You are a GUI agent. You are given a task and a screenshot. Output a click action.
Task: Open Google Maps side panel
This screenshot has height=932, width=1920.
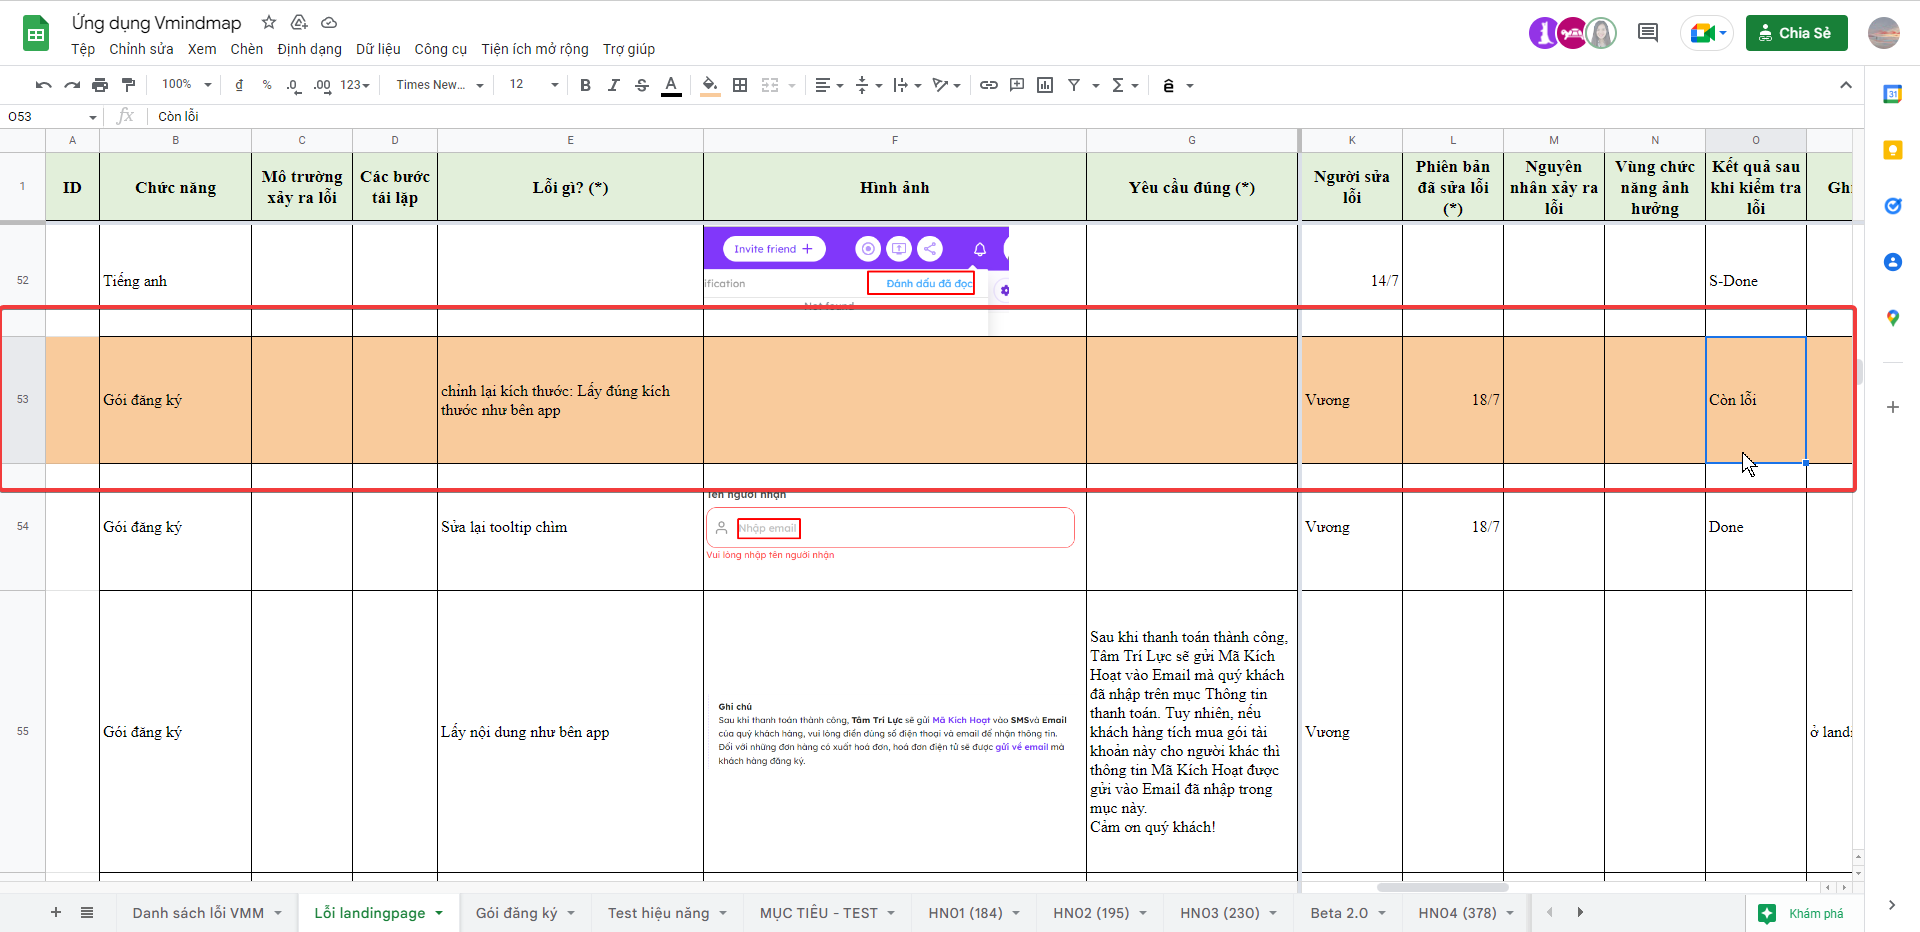1892,318
